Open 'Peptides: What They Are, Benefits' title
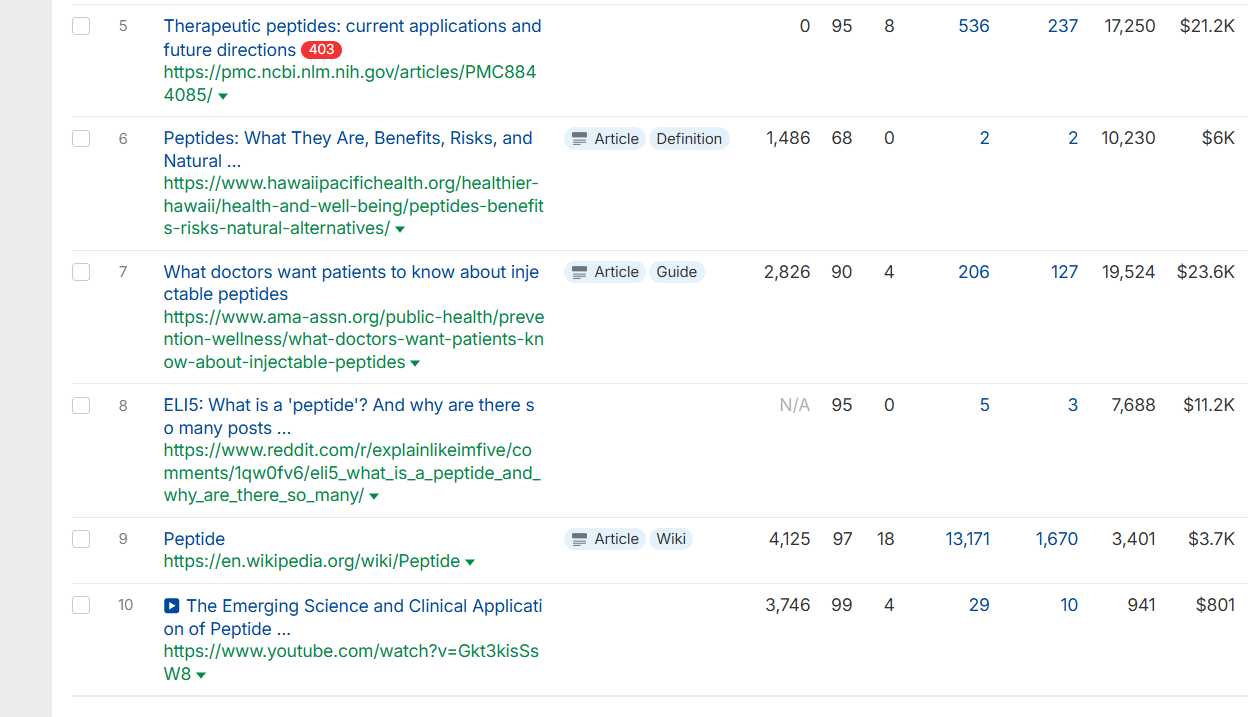The height and width of the screenshot is (717, 1248). [348, 149]
